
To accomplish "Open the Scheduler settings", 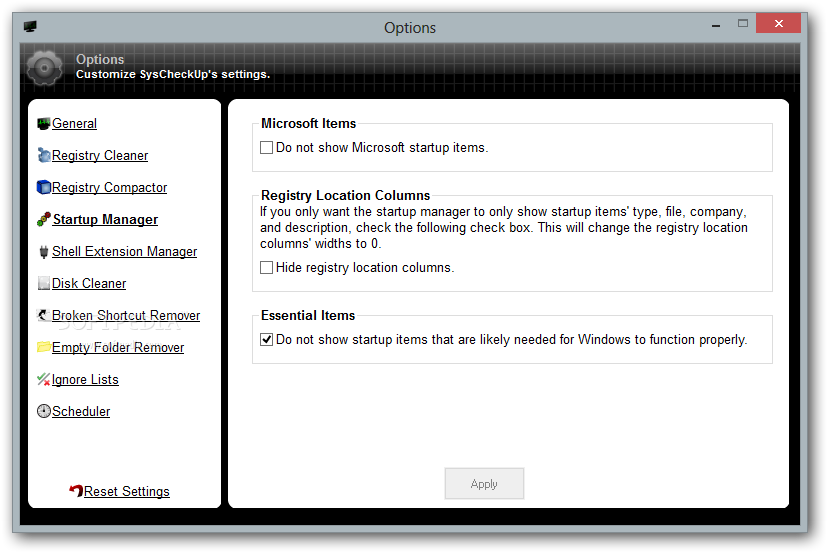I will pyautogui.click(x=81, y=411).
